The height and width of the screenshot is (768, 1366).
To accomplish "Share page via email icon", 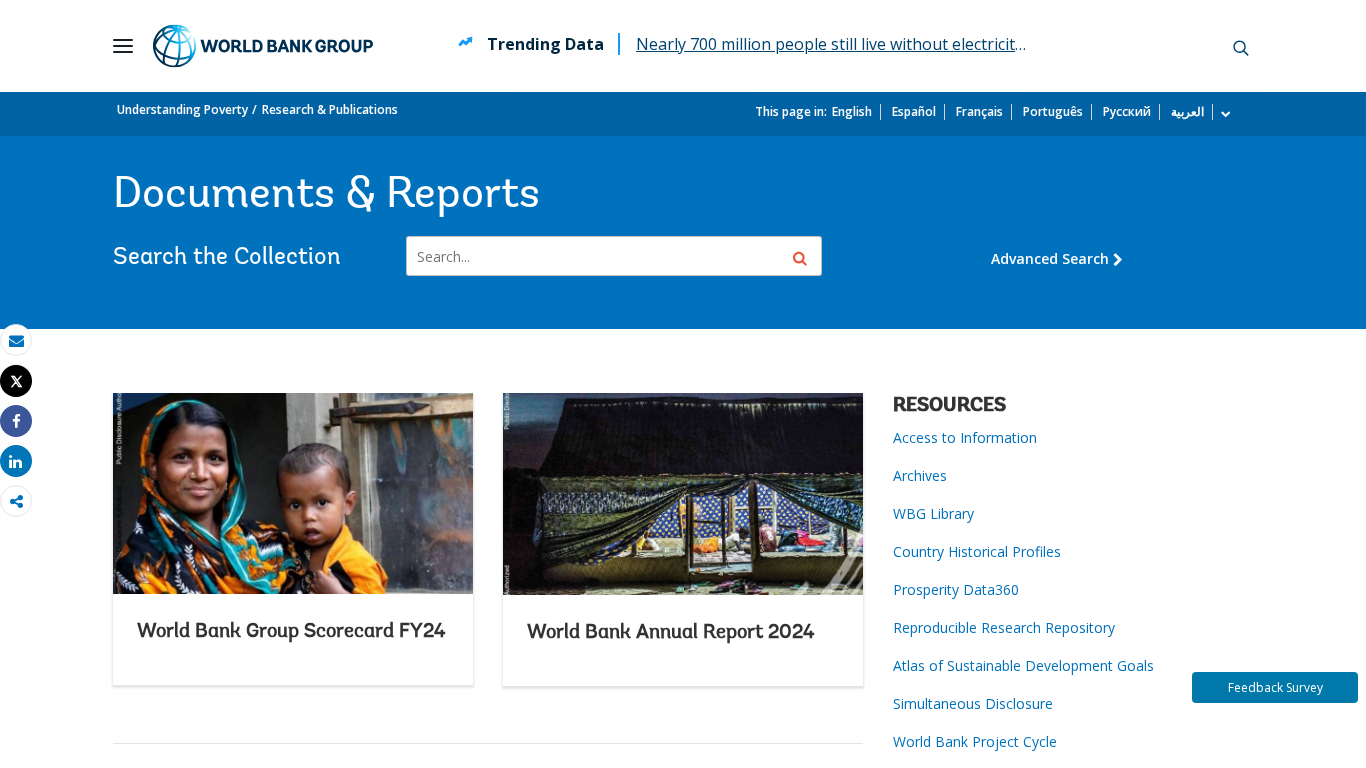I will tap(16, 341).
